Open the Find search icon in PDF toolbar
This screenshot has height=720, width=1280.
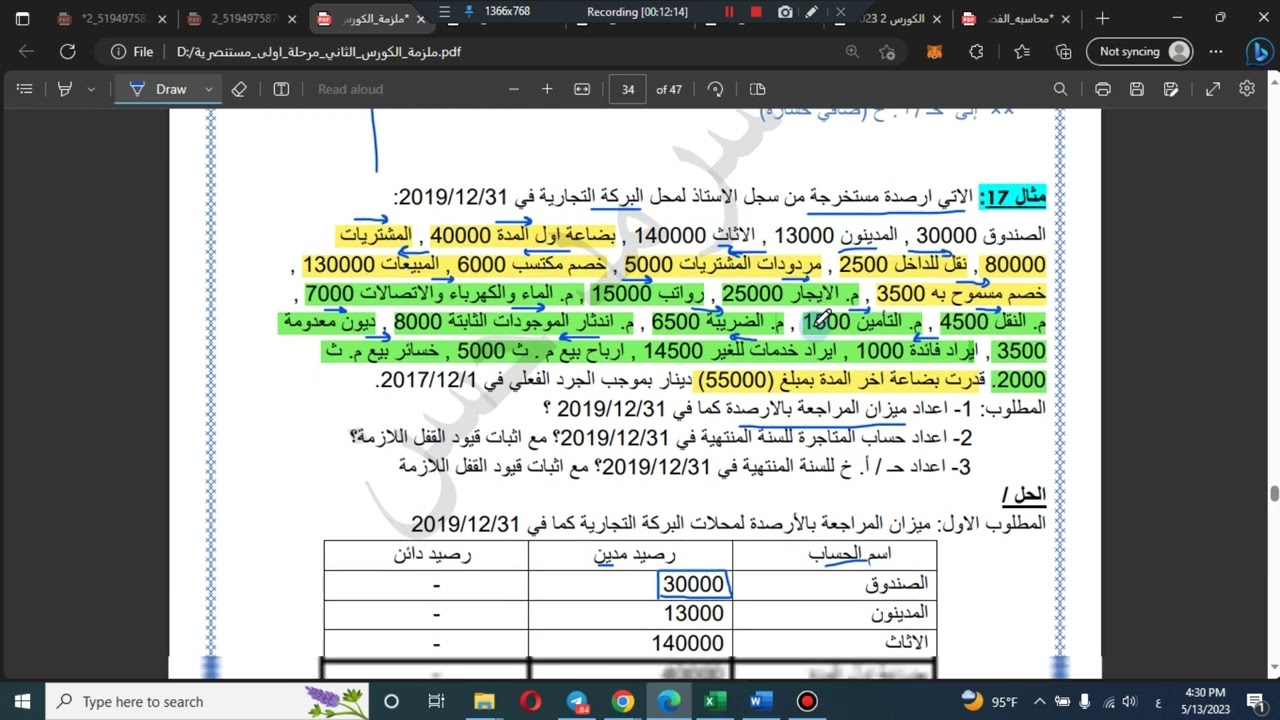pos(1060,89)
